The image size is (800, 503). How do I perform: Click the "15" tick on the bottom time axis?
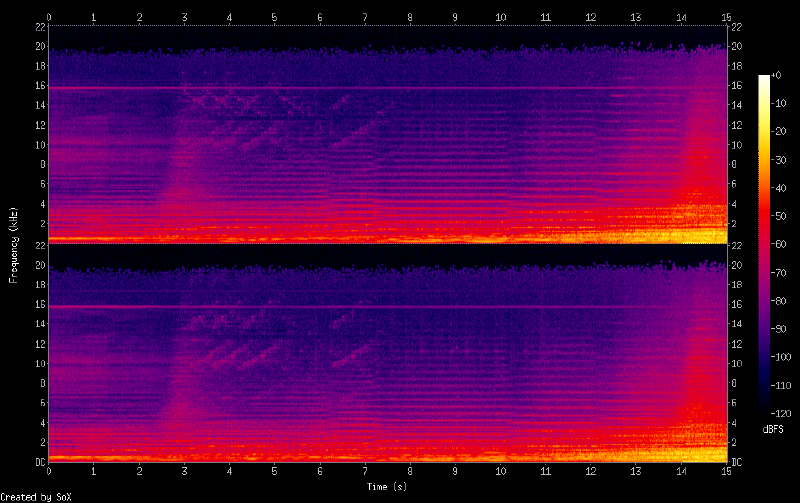coord(726,471)
